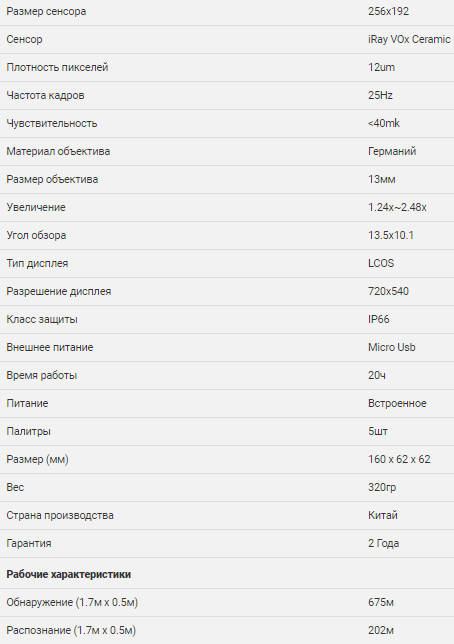Select the 'Германий' lens material value
Image resolution: width=454 pixels, height=644 pixels.
click(392, 151)
